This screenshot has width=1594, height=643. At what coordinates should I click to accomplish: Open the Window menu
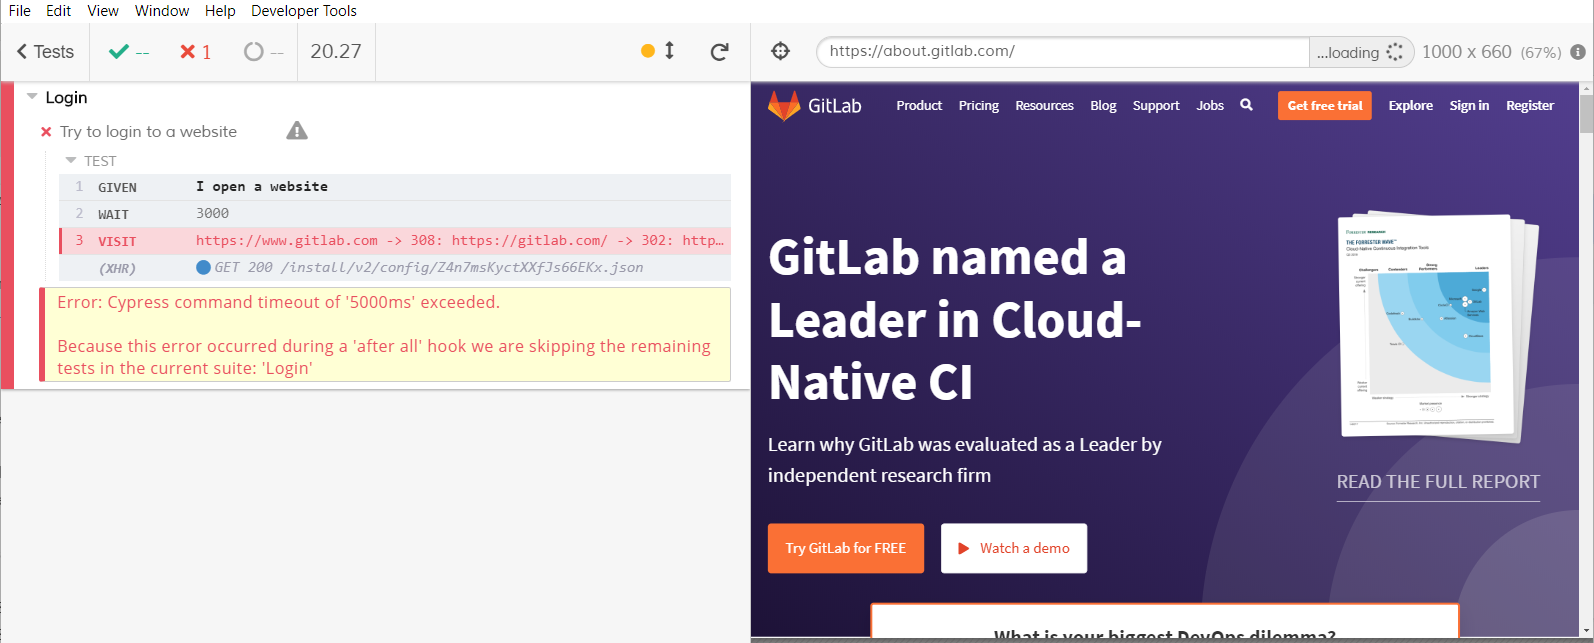[162, 11]
